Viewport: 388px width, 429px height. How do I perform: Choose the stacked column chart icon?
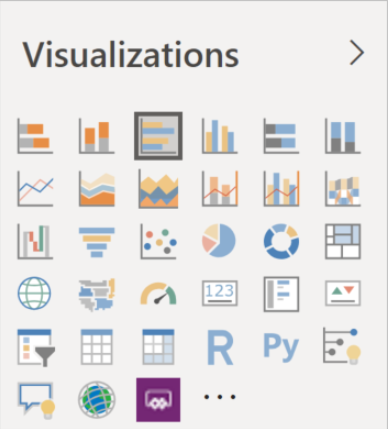coord(97,136)
